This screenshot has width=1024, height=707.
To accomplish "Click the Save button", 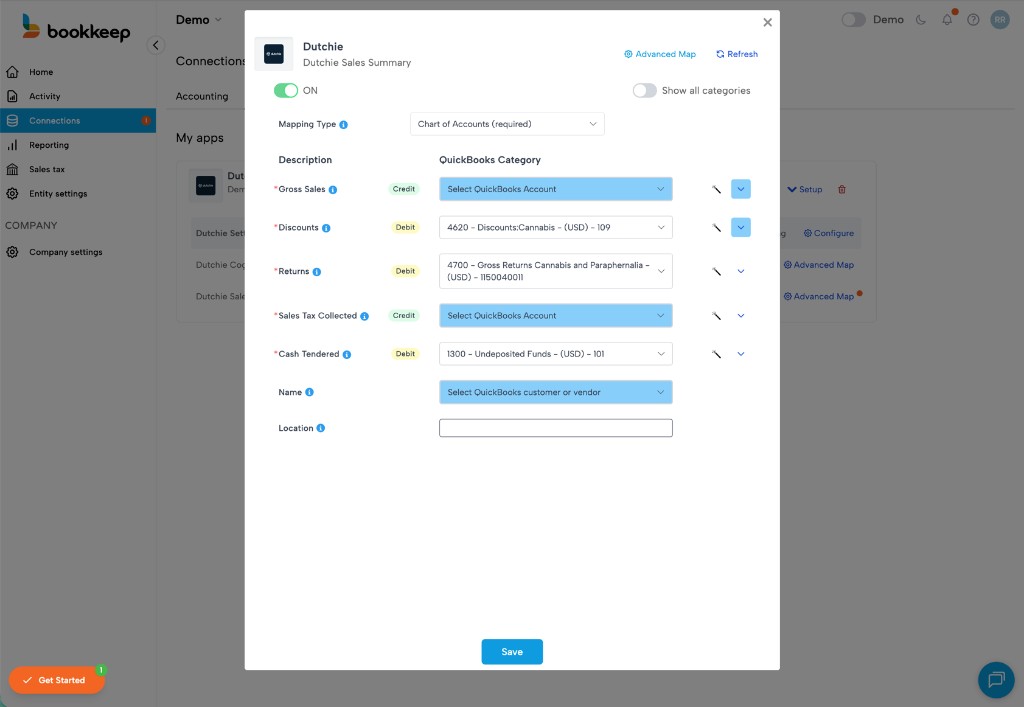I will tap(512, 652).
